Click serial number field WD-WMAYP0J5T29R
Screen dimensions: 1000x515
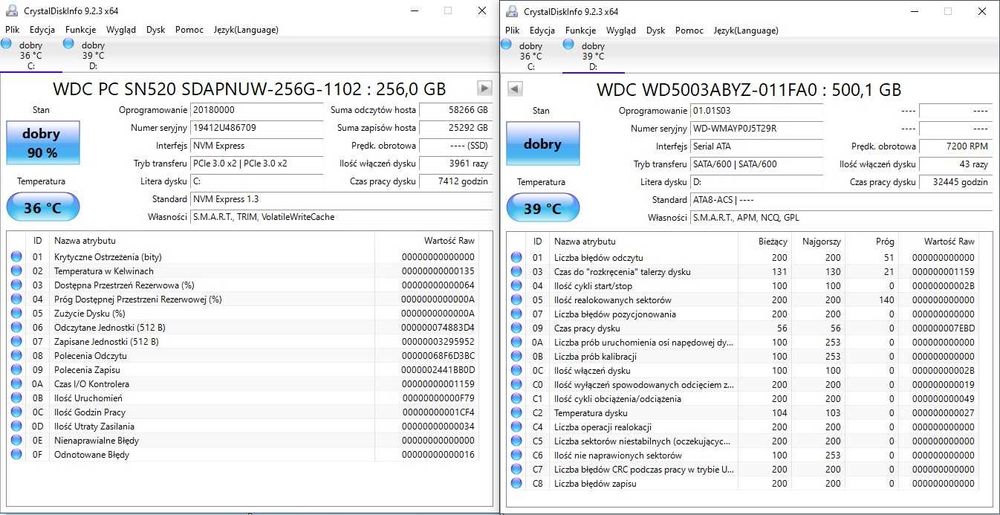pyautogui.click(x=757, y=128)
